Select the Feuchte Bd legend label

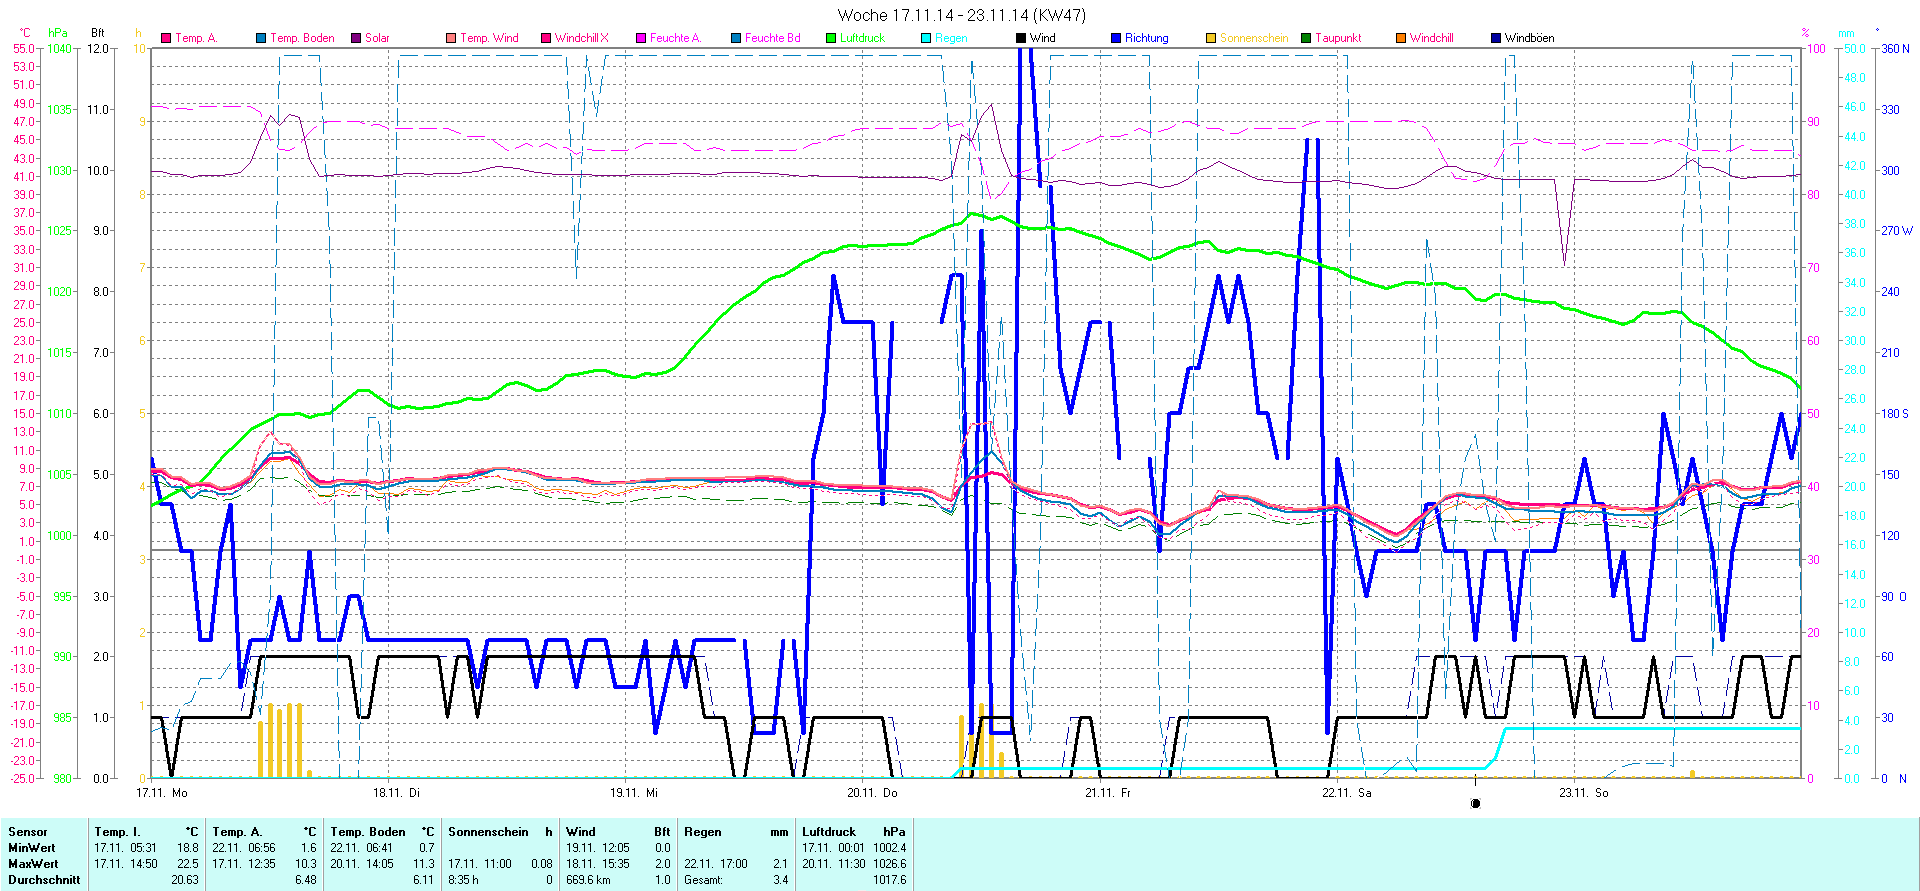coord(772,38)
